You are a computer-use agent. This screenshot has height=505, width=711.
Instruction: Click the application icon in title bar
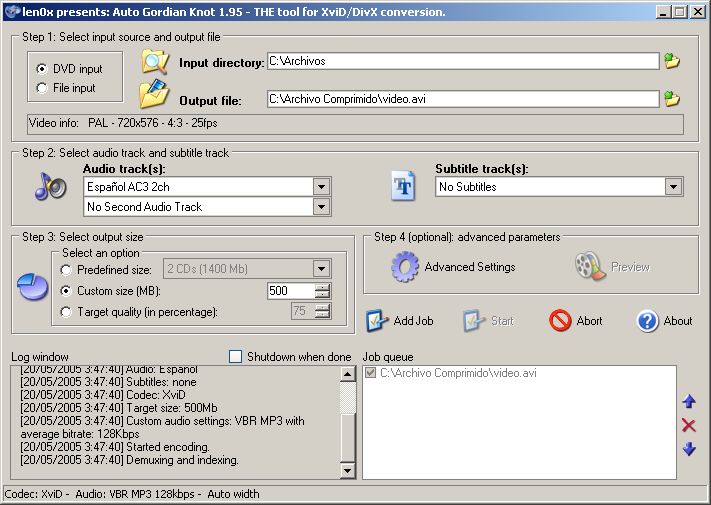(x=12, y=11)
